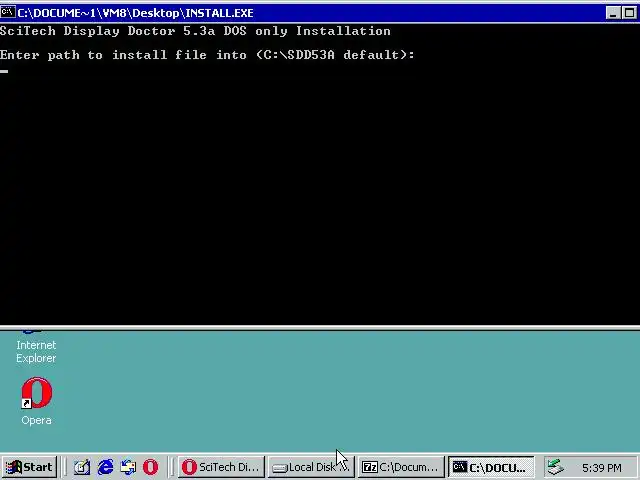The image size is (640, 480).
Task: Maximize the INSTALL.EXE console window
Action: pyautogui.click(x=629, y=13)
